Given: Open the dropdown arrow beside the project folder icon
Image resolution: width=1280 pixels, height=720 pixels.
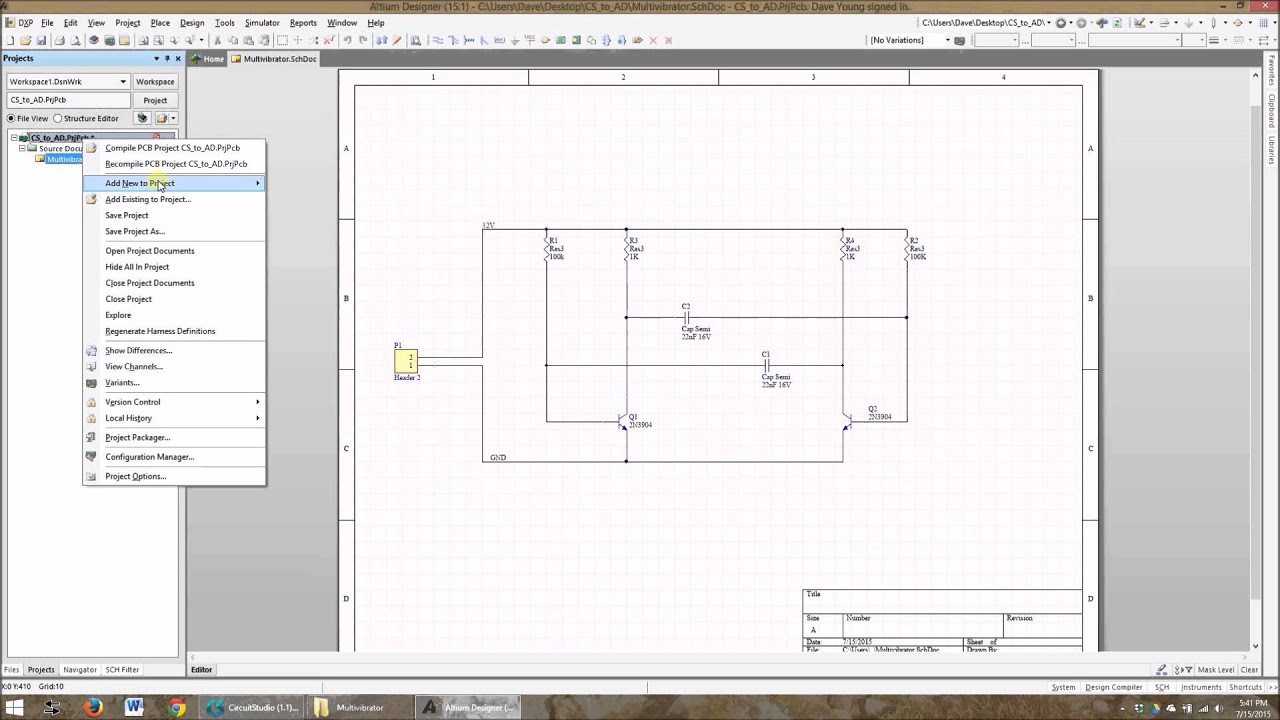Looking at the screenshot, I should click(x=173, y=118).
